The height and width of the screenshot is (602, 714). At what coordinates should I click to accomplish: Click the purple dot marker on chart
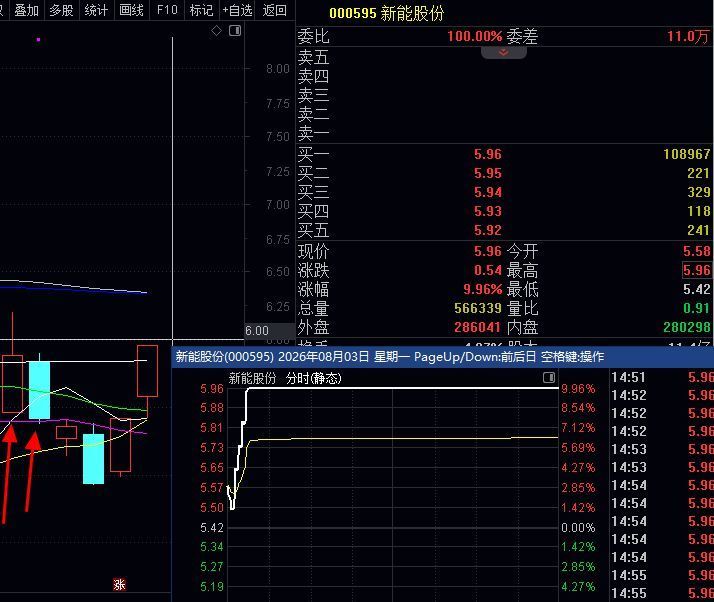click(x=38, y=40)
